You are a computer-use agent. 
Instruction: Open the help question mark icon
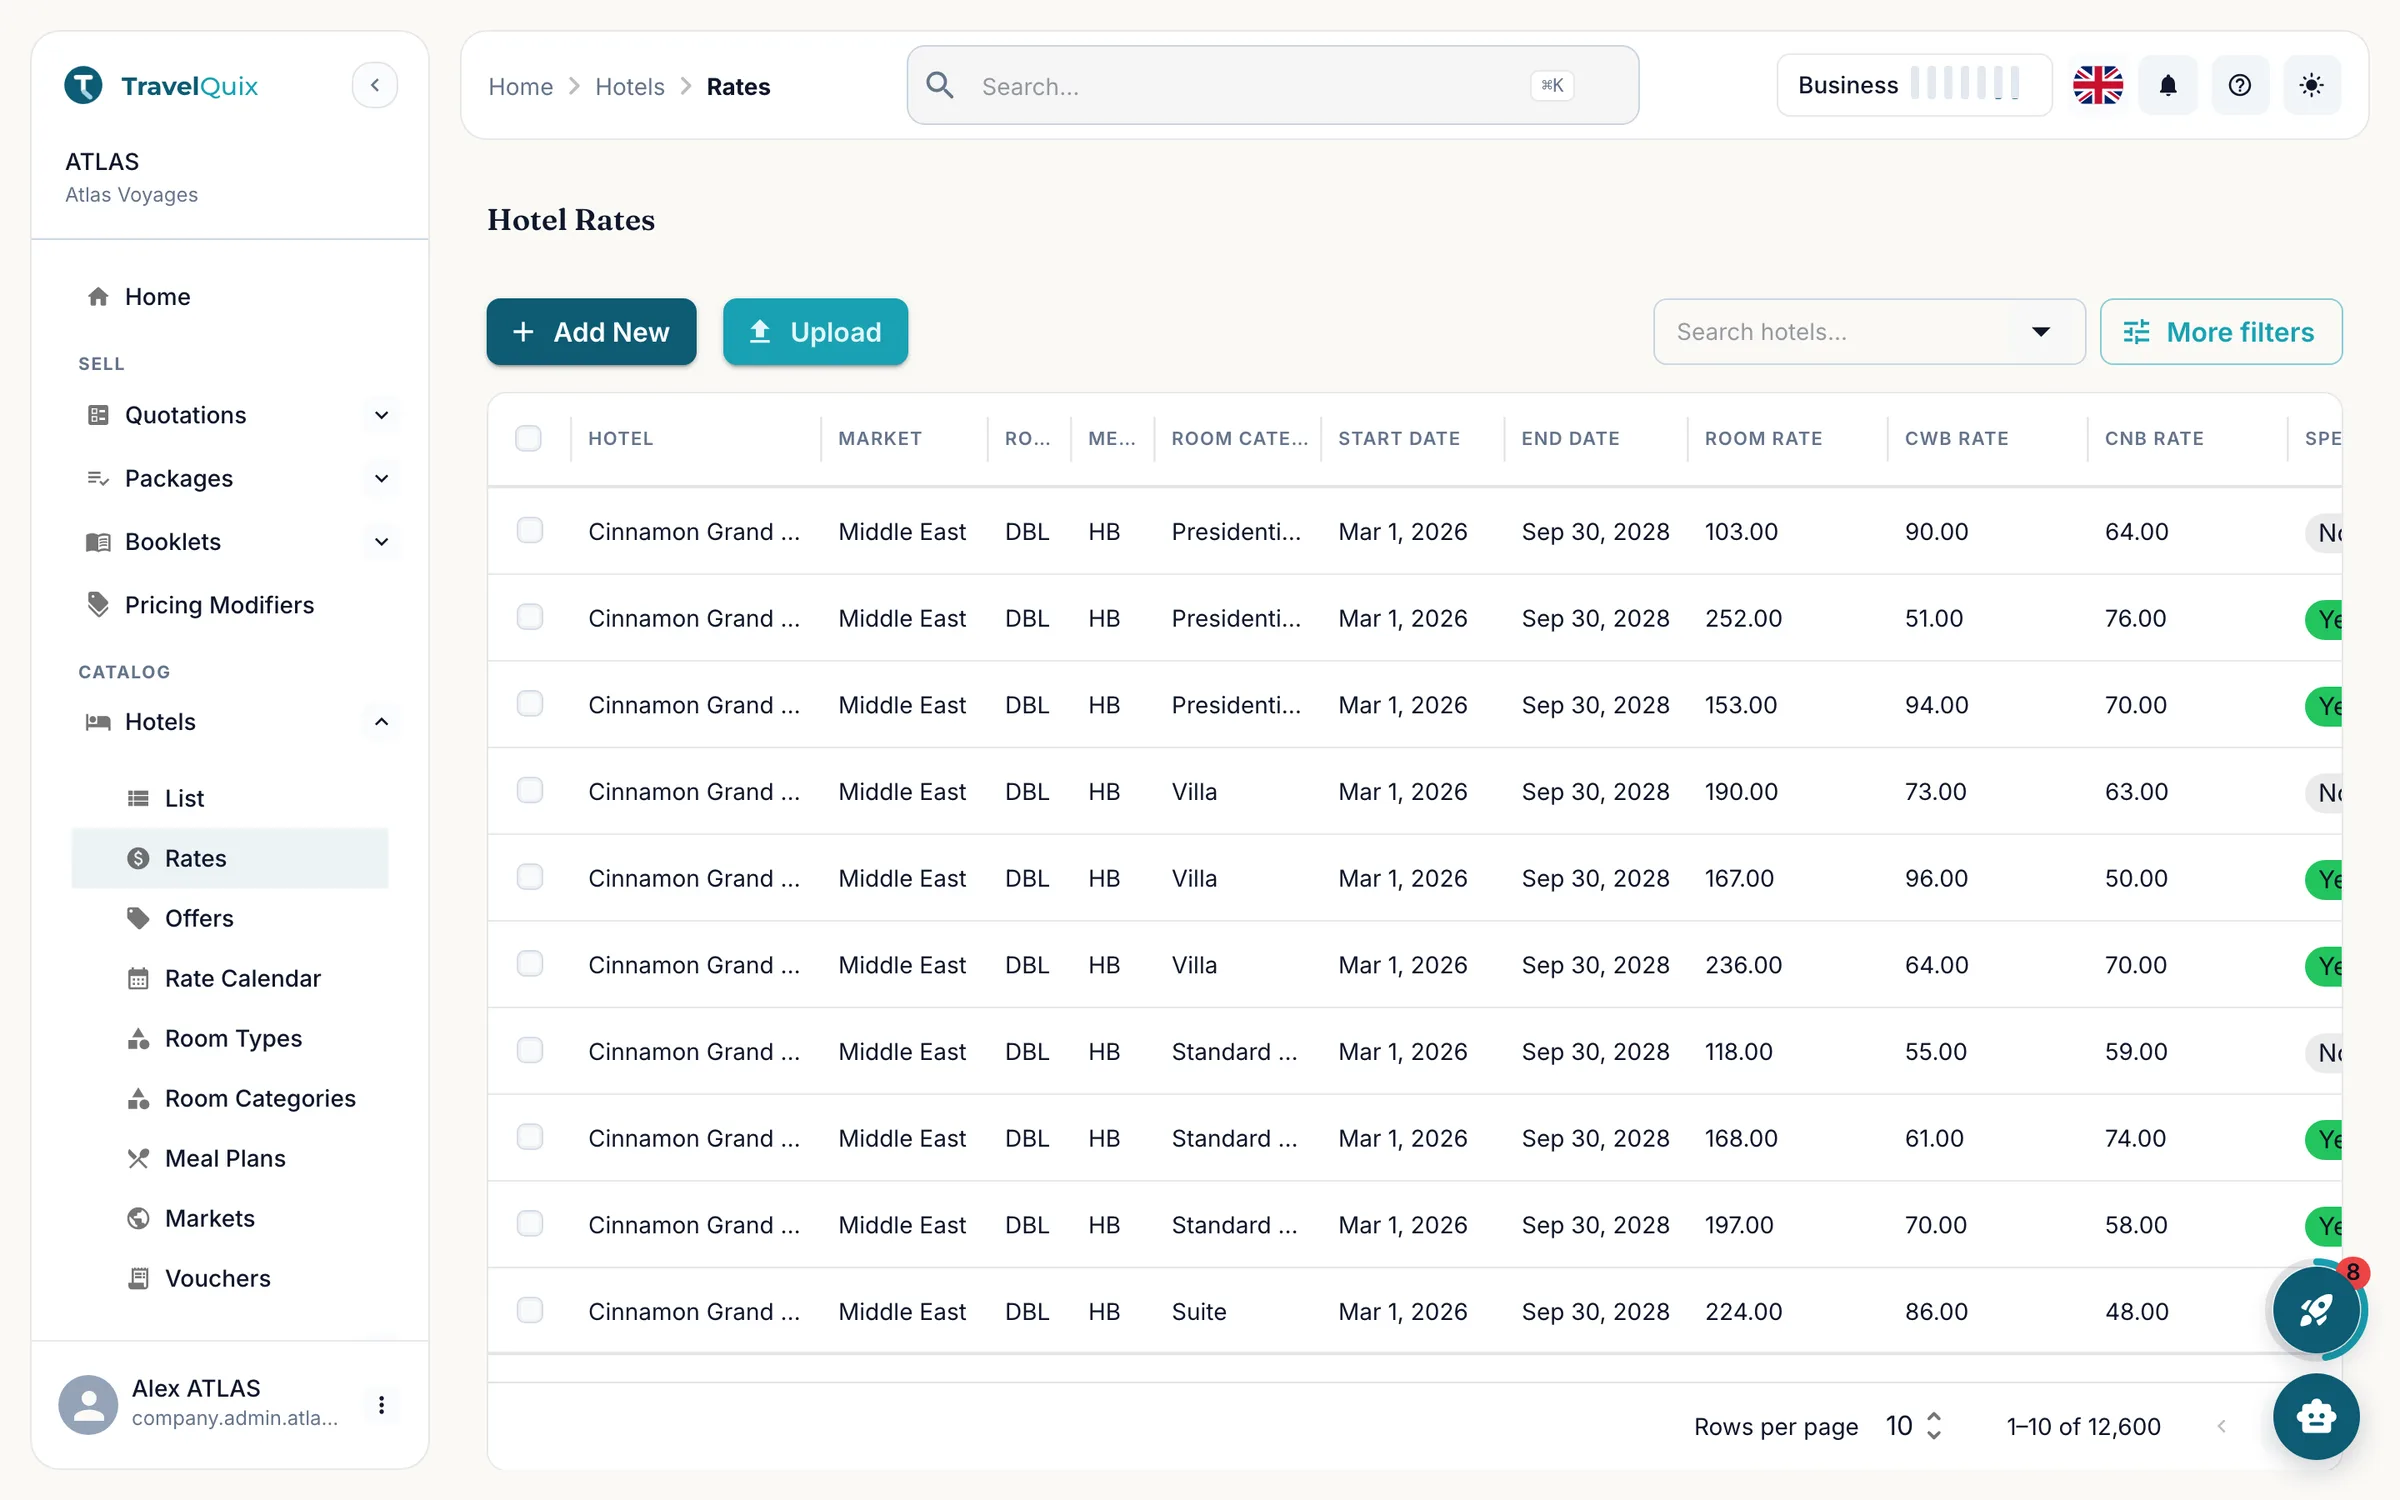tap(2240, 85)
